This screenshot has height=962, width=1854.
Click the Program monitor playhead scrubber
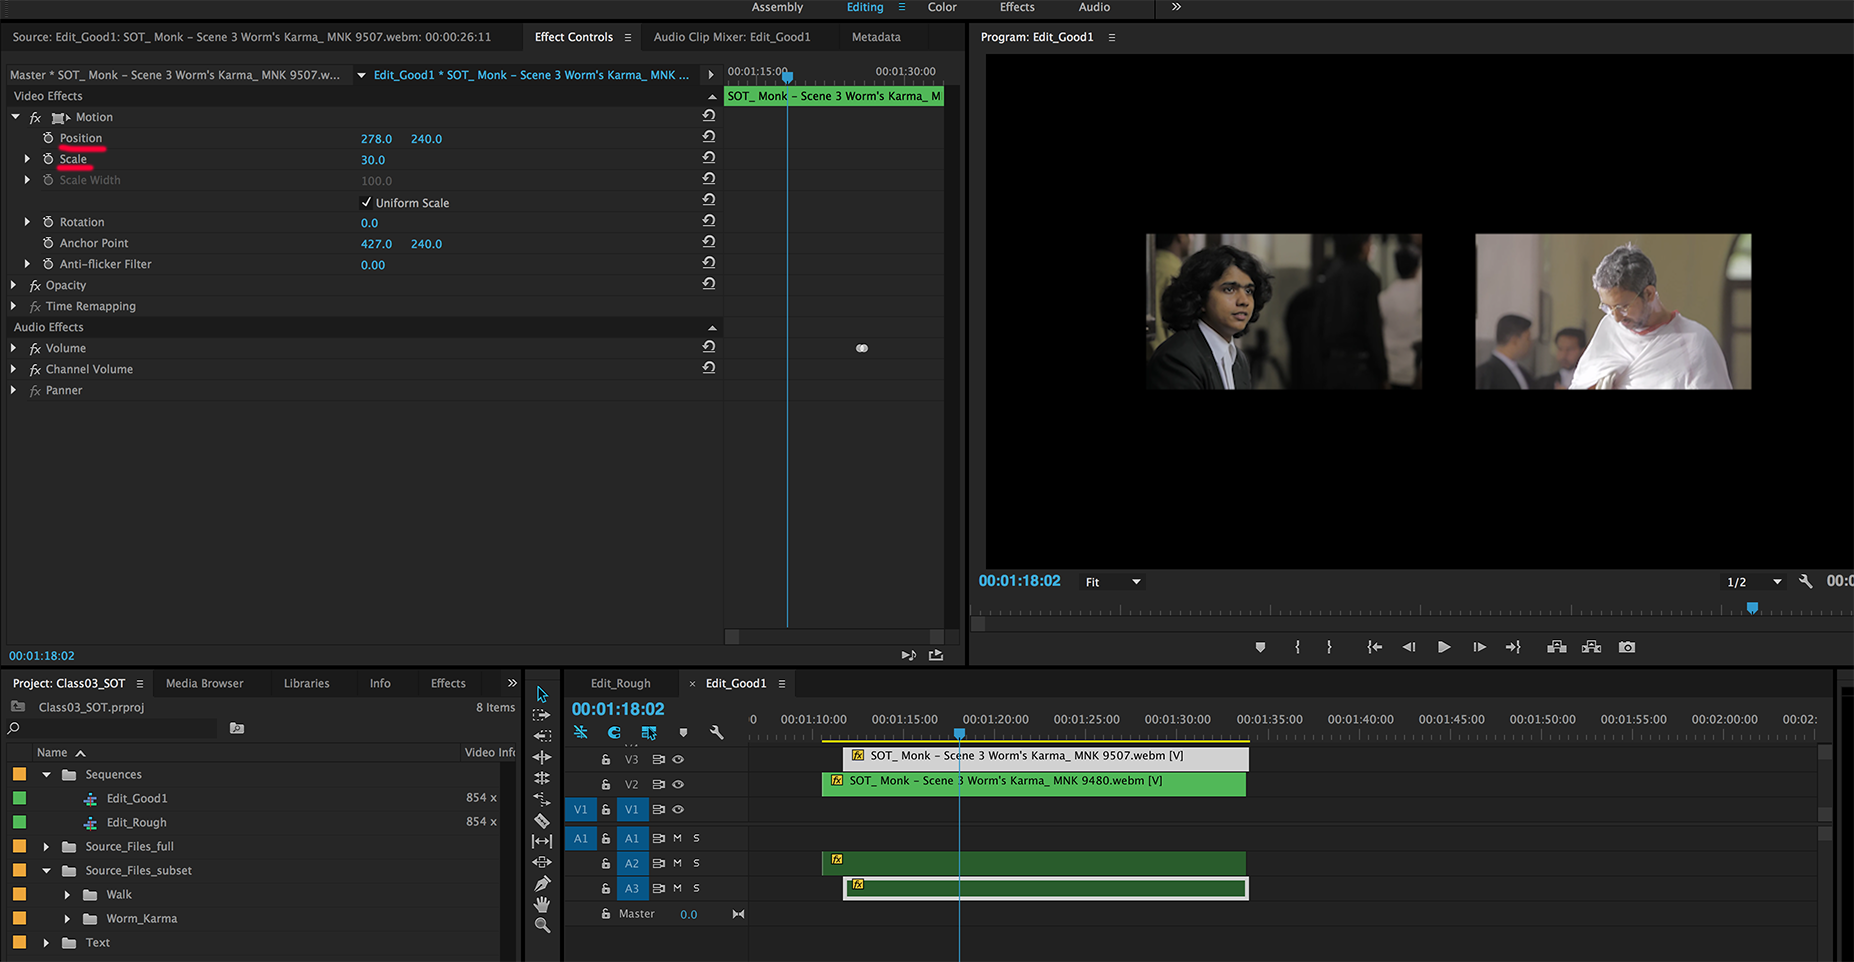click(1752, 608)
